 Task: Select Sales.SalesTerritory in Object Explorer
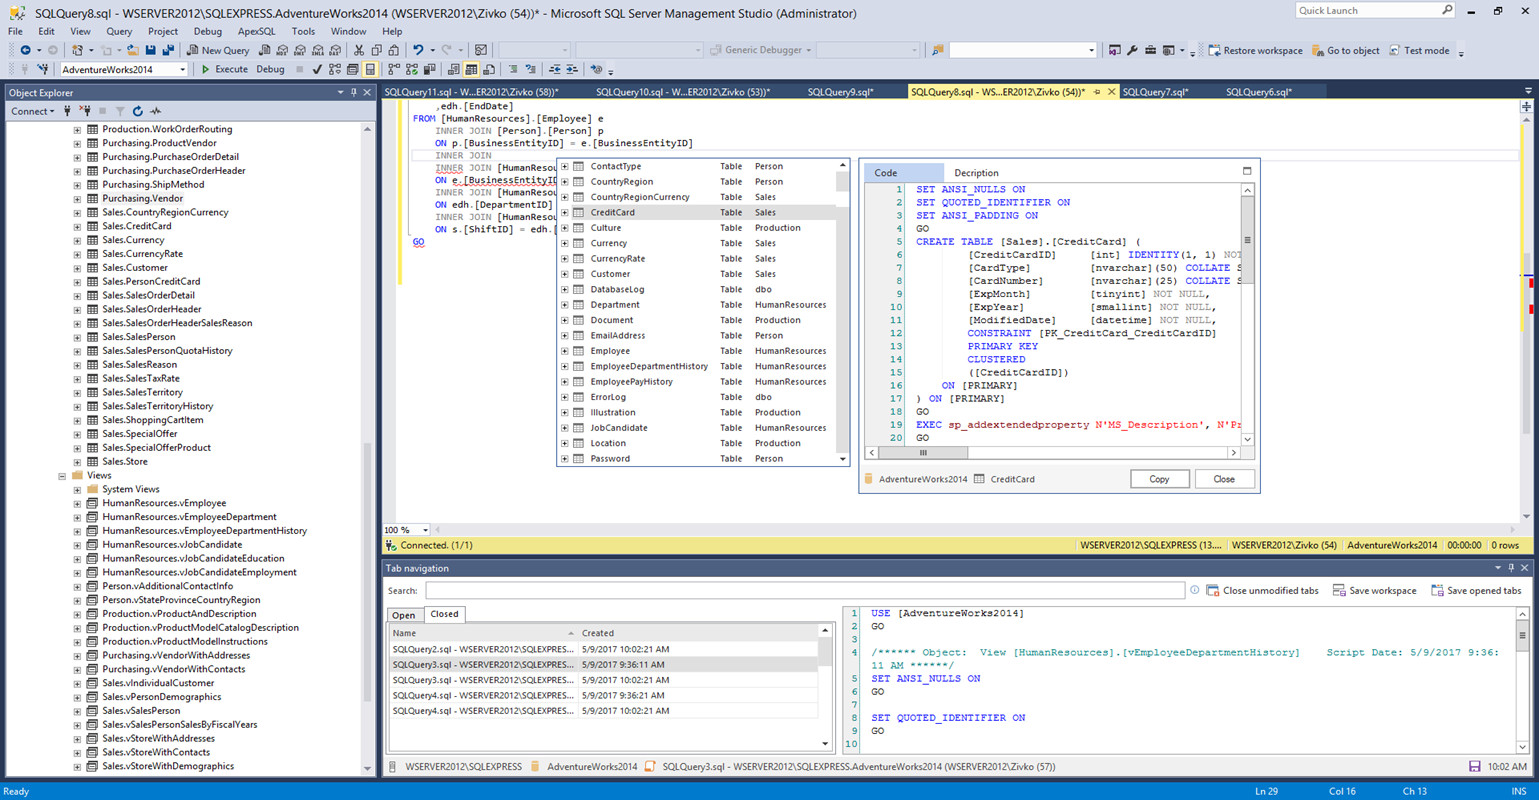point(142,393)
